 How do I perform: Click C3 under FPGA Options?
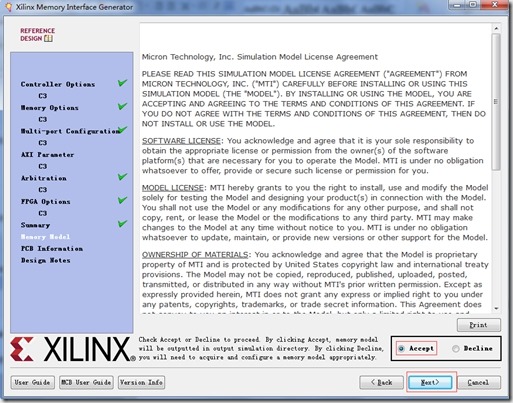click(x=43, y=213)
